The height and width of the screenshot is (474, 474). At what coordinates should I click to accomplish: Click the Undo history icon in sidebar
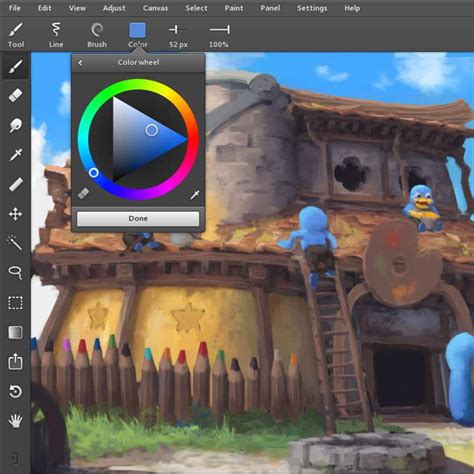pos(15,392)
